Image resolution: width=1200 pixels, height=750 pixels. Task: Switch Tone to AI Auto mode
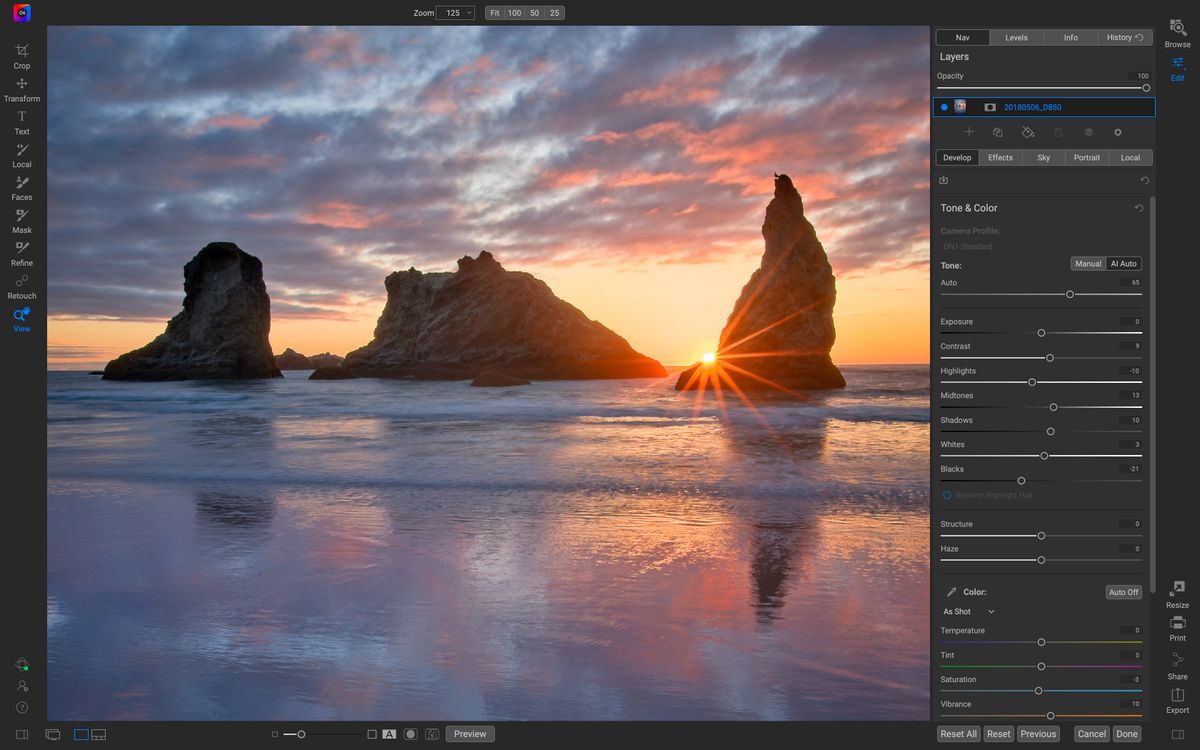pyautogui.click(x=1123, y=263)
